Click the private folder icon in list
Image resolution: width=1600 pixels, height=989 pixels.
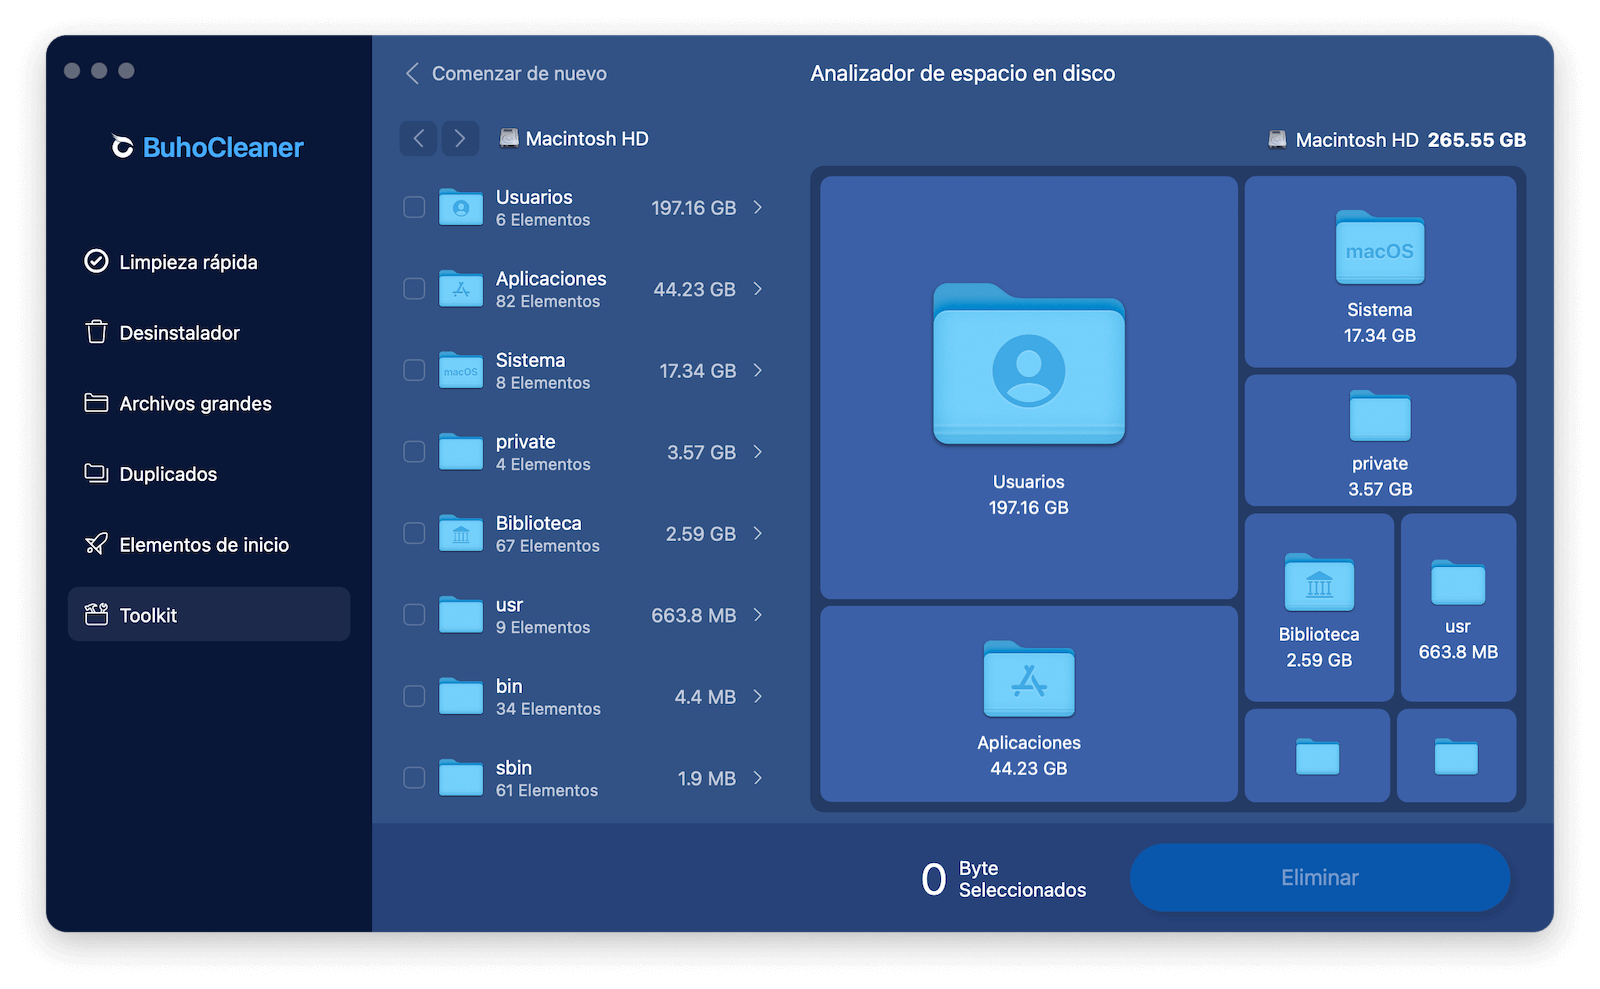[x=461, y=452]
